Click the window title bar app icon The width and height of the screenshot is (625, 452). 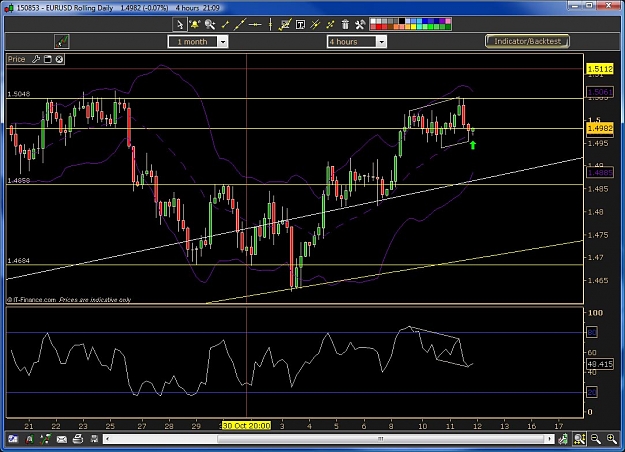[x=9, y=8]
